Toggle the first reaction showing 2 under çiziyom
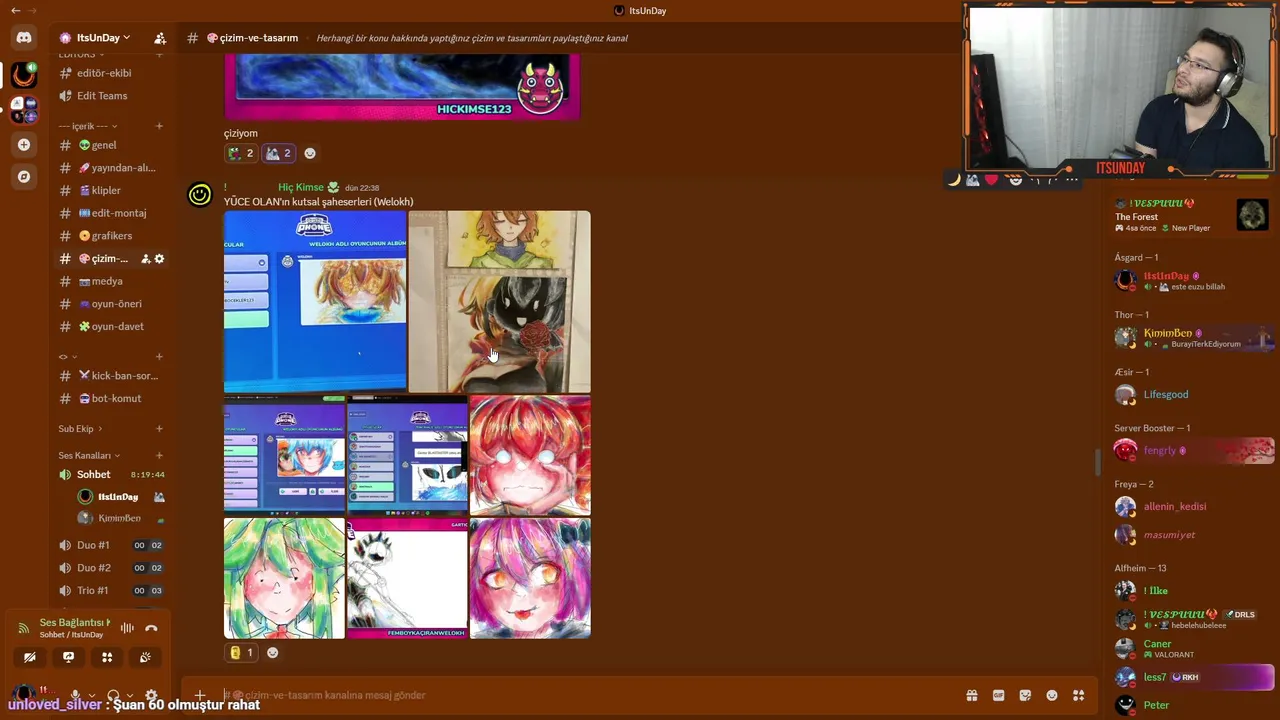The width and height of the screenshot is (1280, 720). tap(240, 153)
